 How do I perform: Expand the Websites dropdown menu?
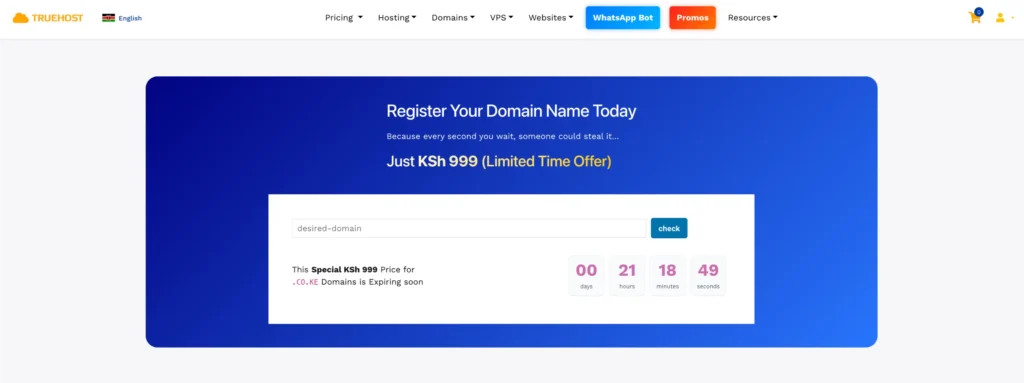coord(551,18)
